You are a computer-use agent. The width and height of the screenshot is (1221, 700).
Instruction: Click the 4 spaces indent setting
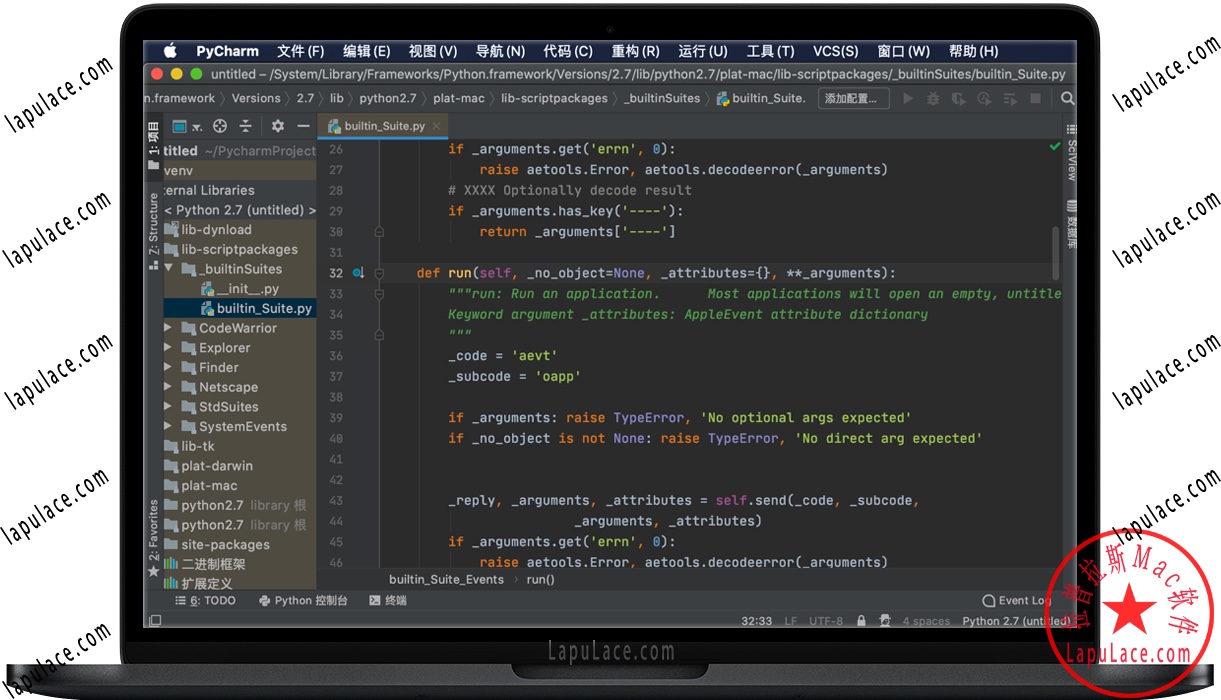pyautogui.click(x=927, y=621)
